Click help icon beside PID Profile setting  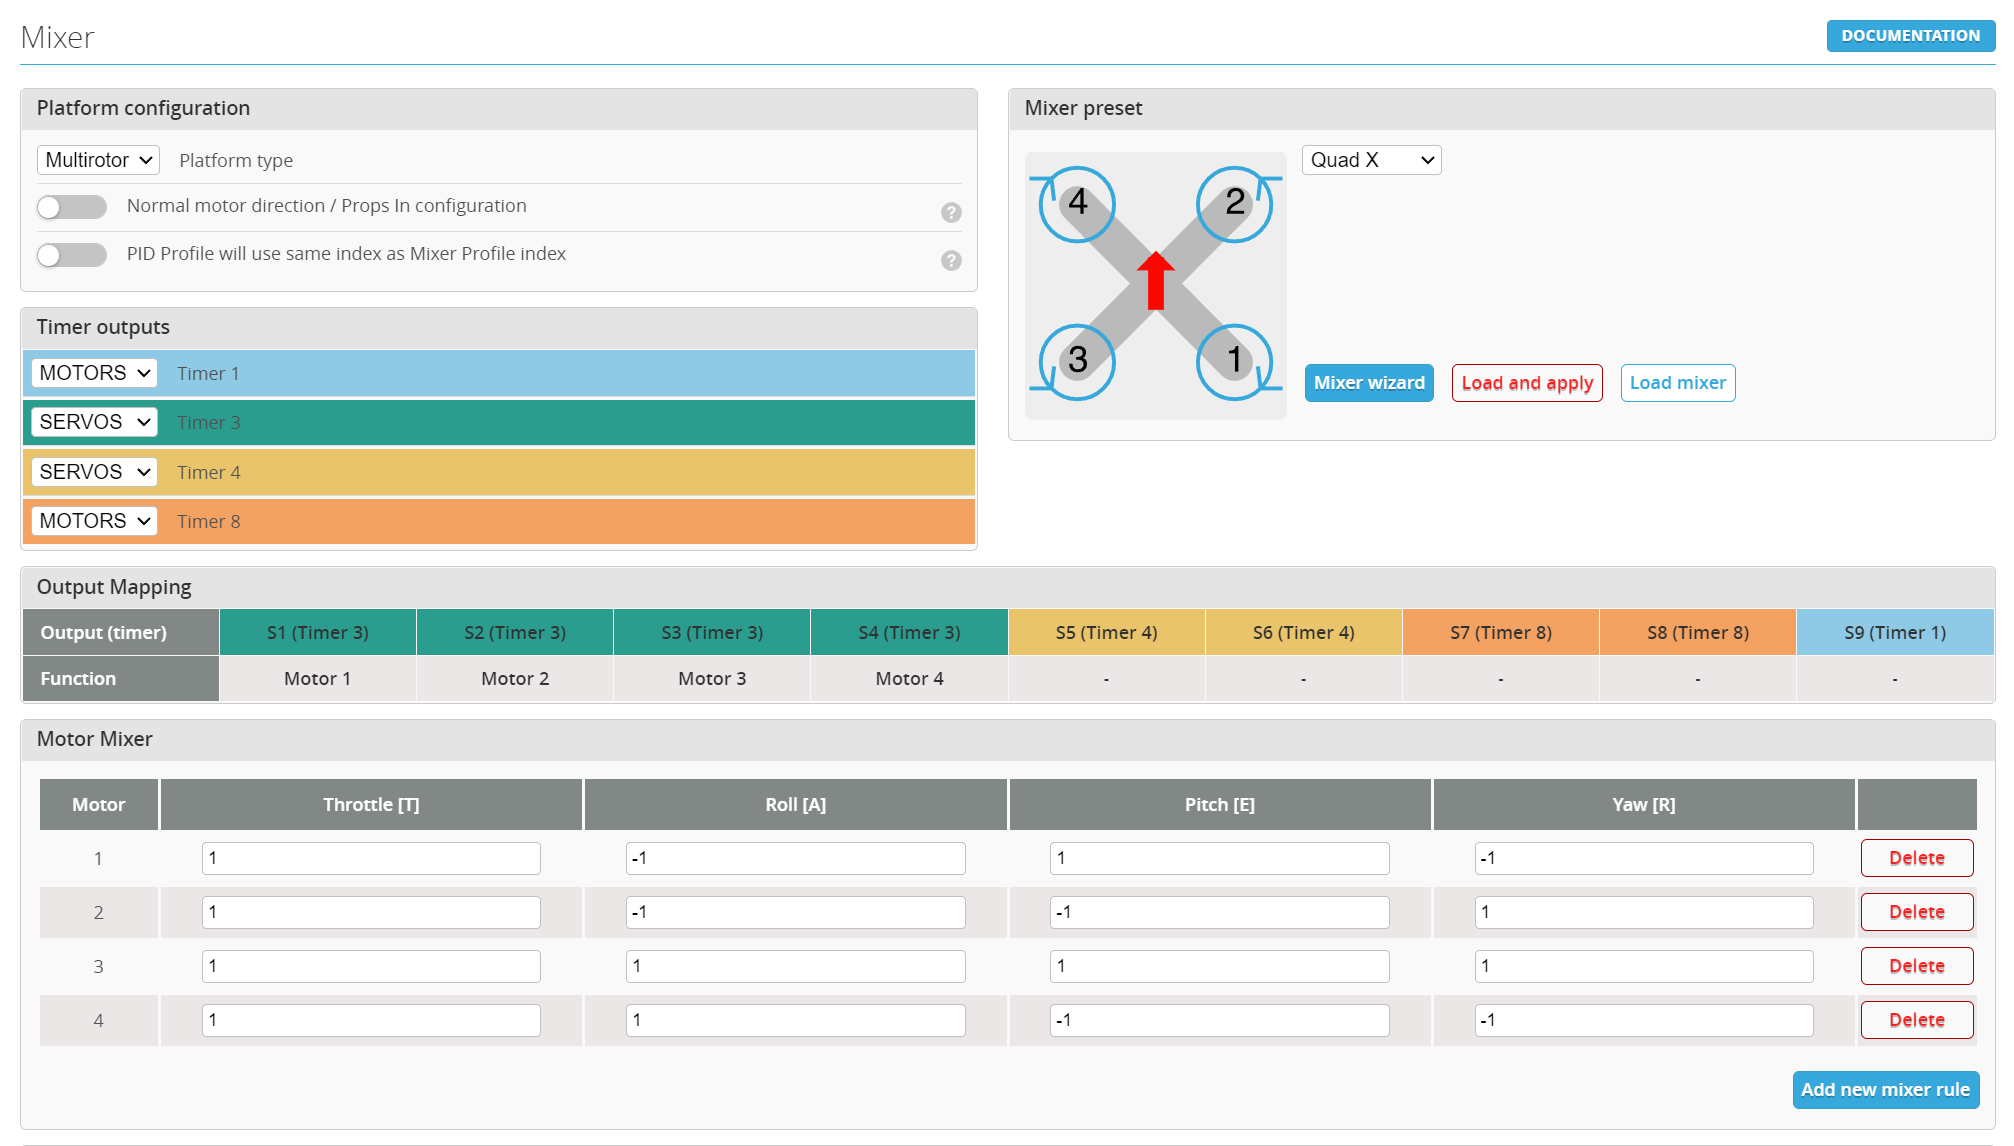point(950,260)
